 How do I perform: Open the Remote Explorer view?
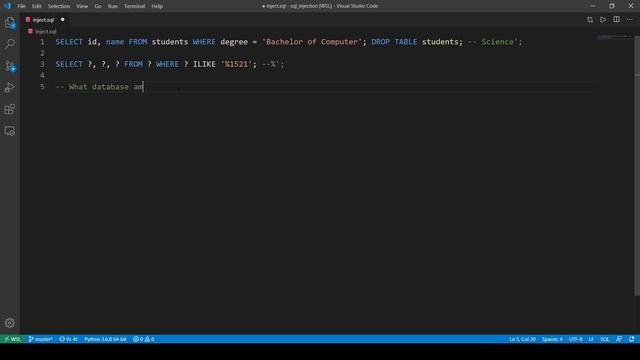pyautogui.click(x=10, y=131)
